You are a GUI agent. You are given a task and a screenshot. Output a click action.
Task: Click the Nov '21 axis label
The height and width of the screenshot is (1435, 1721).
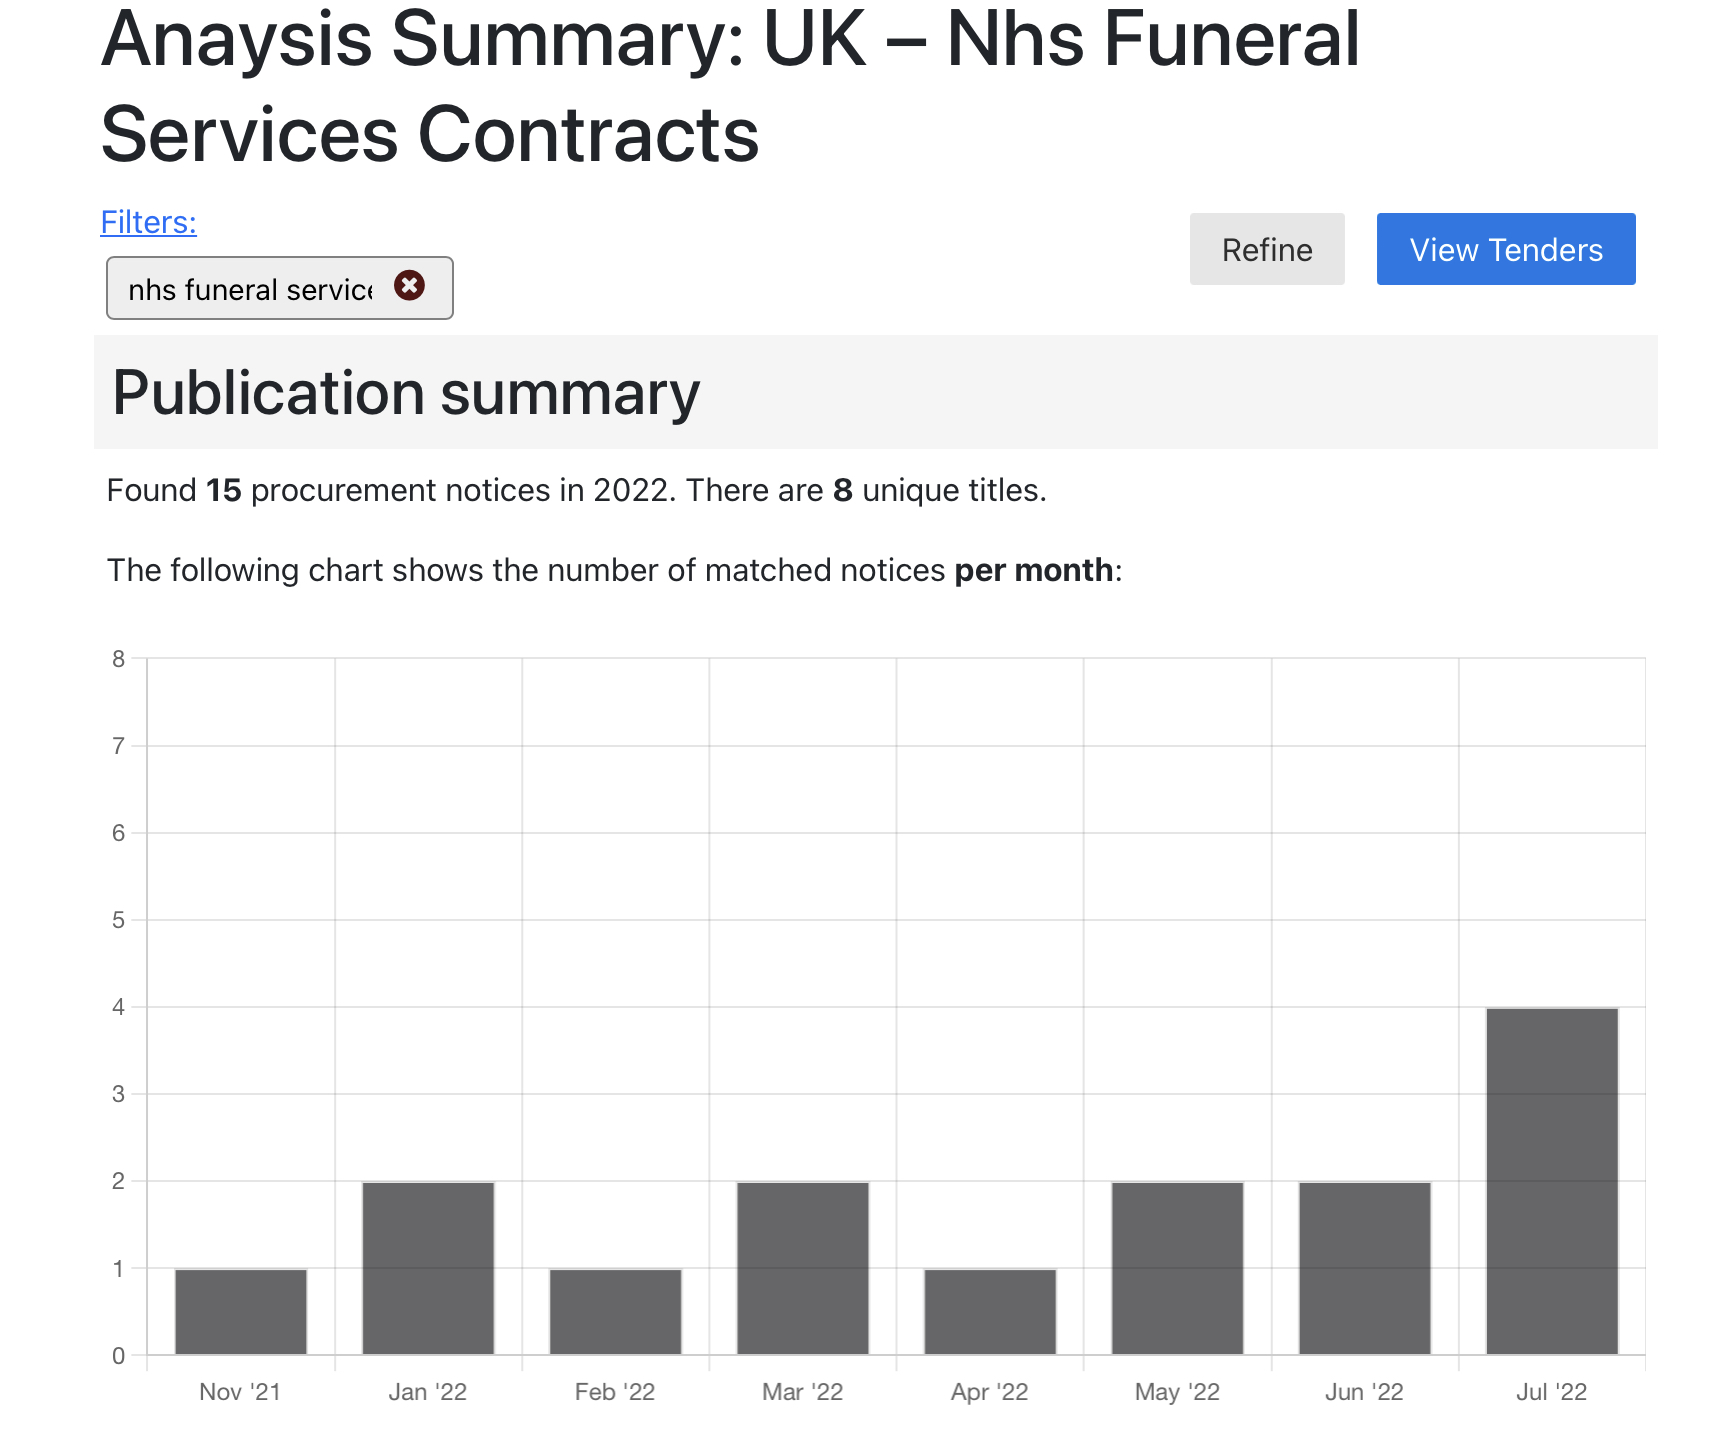coord(240,1392)
